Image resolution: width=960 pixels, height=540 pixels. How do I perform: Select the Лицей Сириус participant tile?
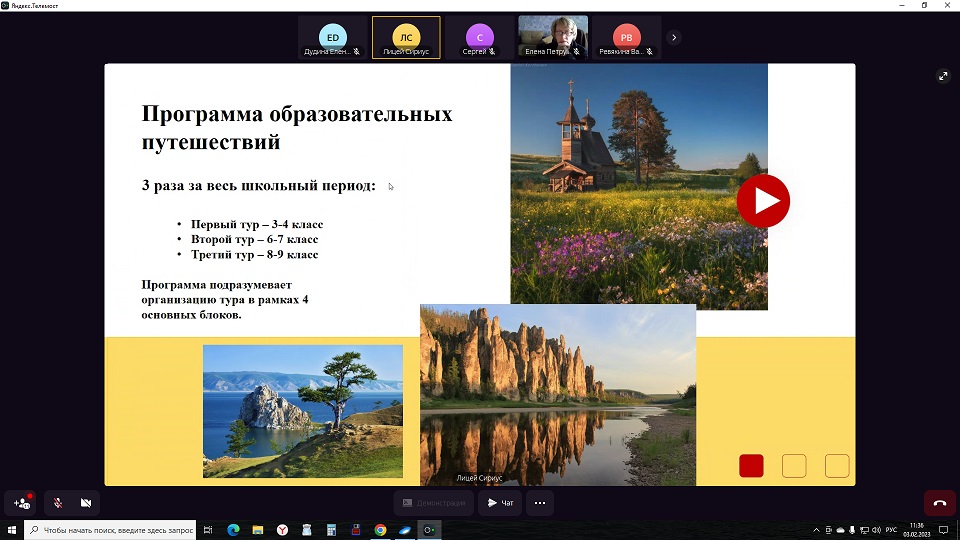click(x=406, y=38)
